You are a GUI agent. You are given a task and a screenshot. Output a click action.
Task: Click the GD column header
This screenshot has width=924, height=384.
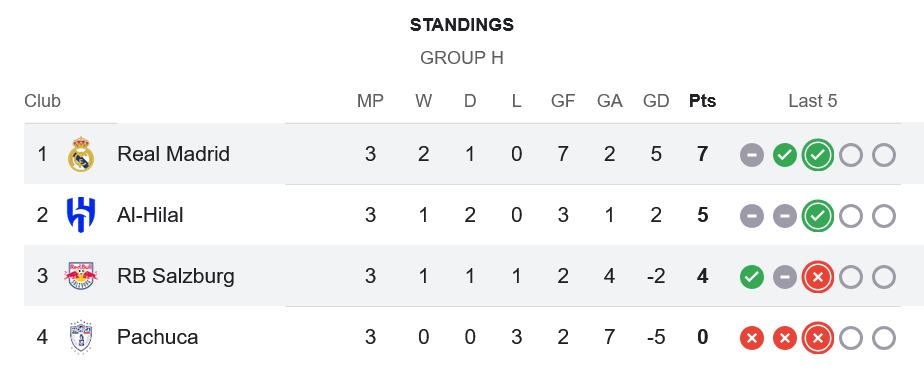[x=656, y=101]
